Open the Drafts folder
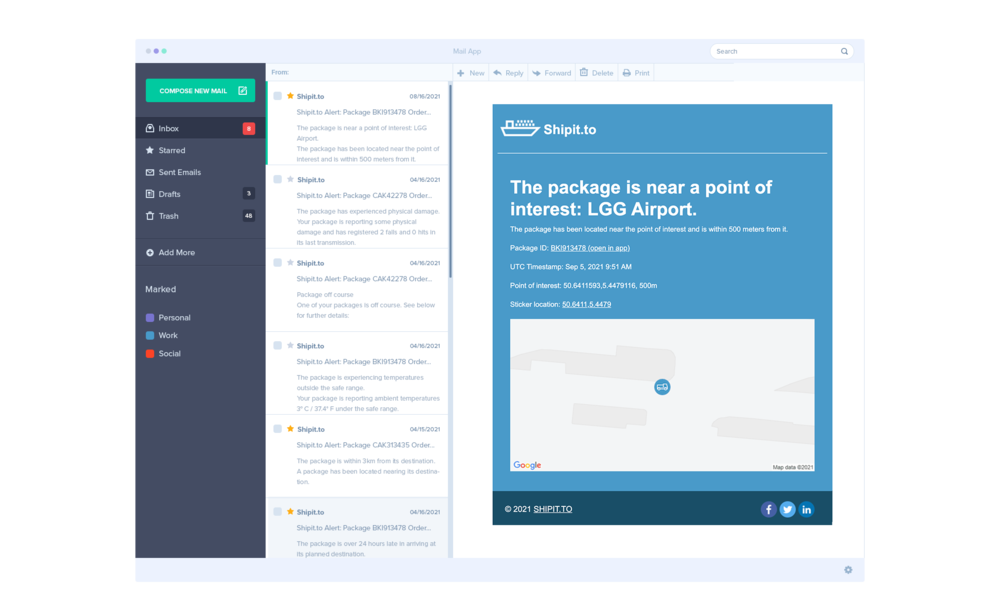The height and width of the screenshot is (597, 1000). coord(200,194)
